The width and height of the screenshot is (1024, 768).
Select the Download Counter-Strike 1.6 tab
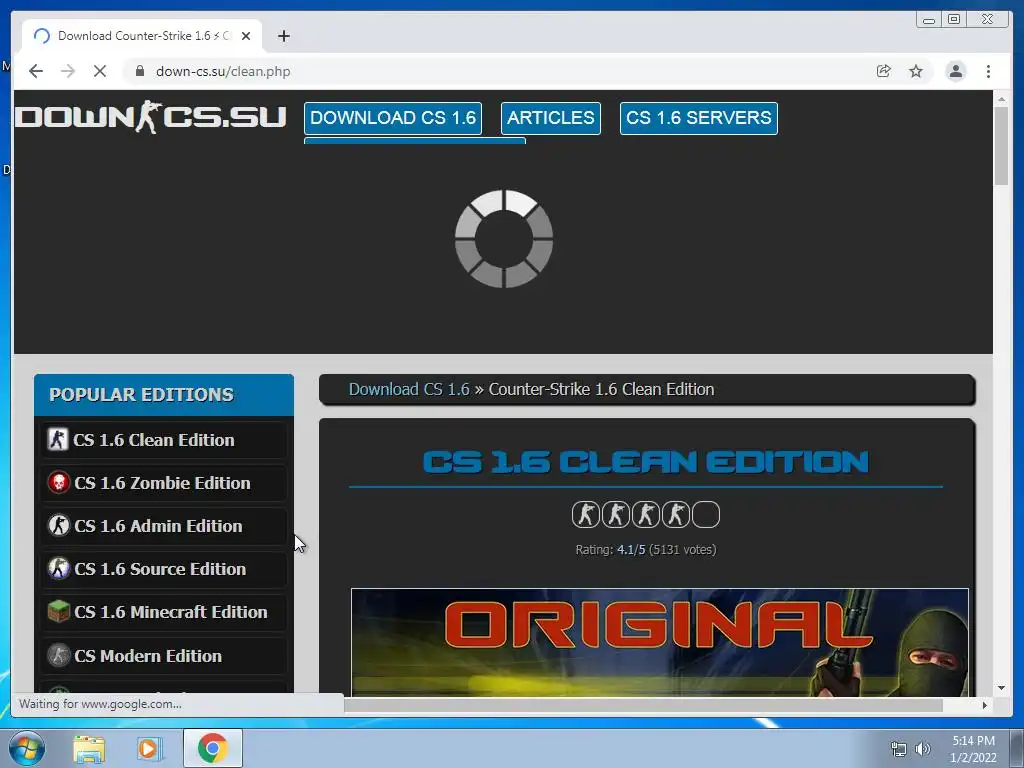142,36
